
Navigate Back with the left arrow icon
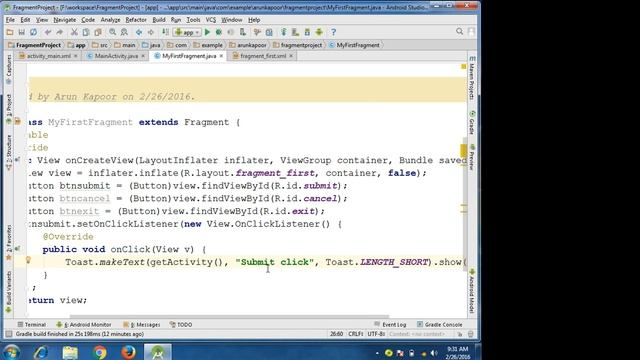(139, 32)
